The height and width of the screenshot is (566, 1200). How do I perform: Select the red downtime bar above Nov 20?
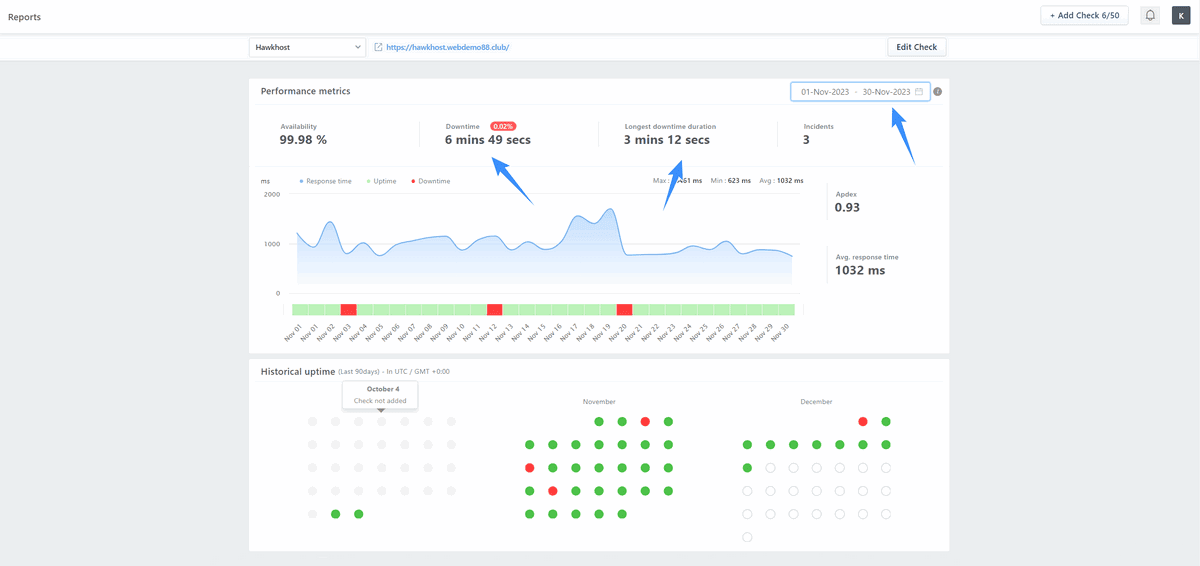pos(624,310)
